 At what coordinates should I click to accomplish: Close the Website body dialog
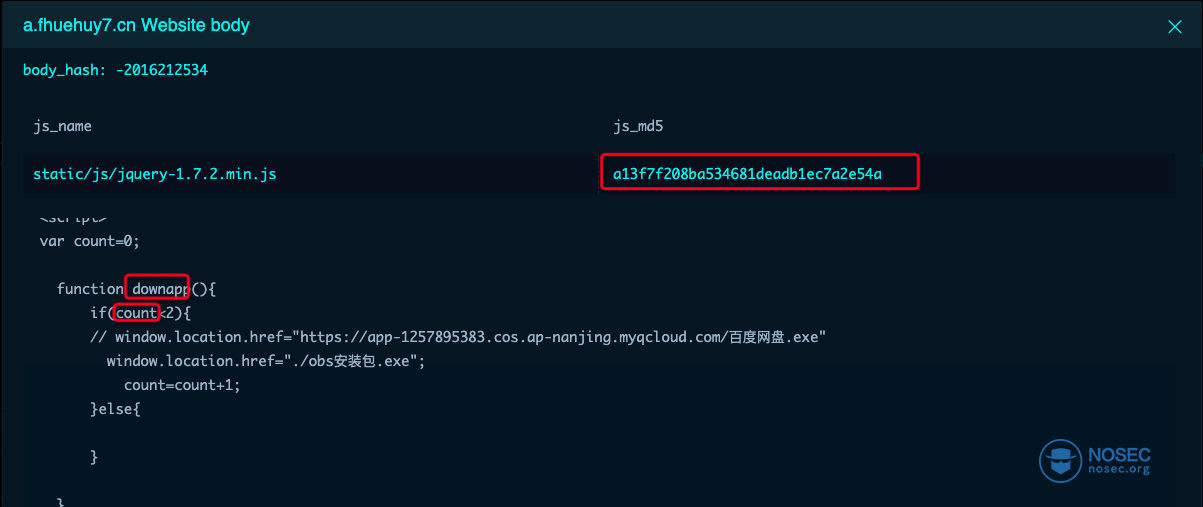click(1175, 27)
